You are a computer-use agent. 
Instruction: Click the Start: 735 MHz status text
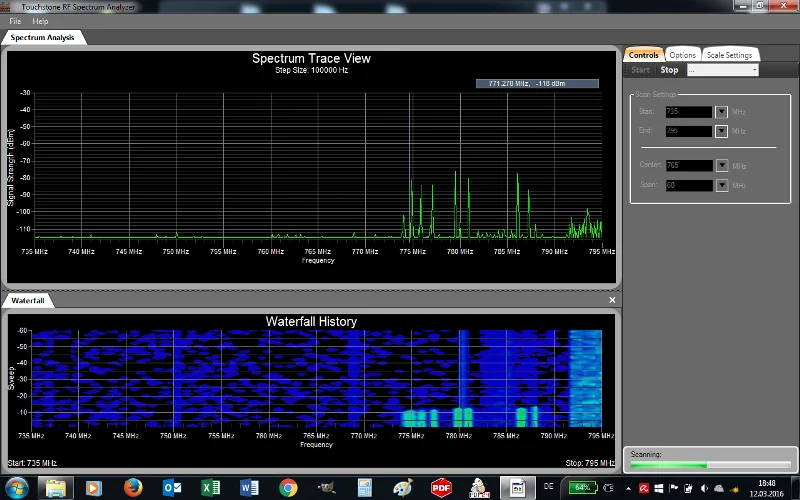click(x=32, y=463)
